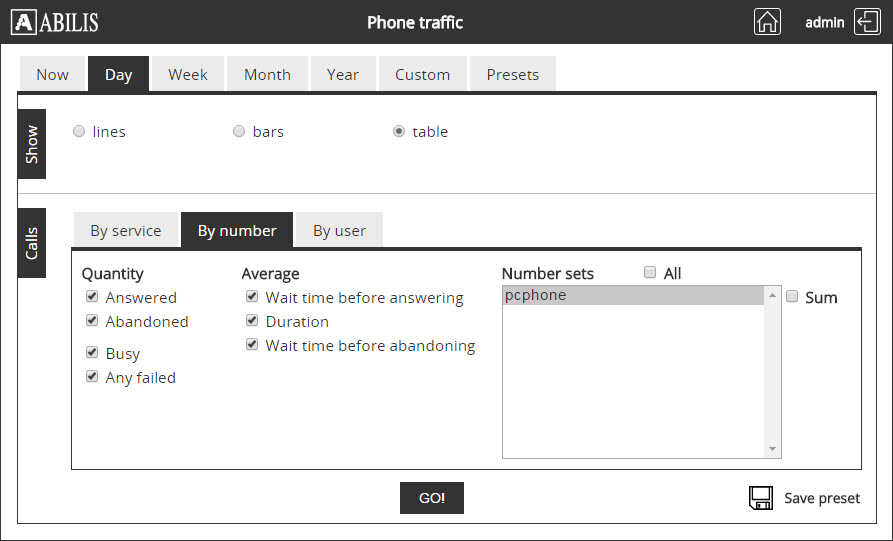Disable the Busy quantity checkbox
This screenshot has width=893, height=541.
[x=92, y=353]
